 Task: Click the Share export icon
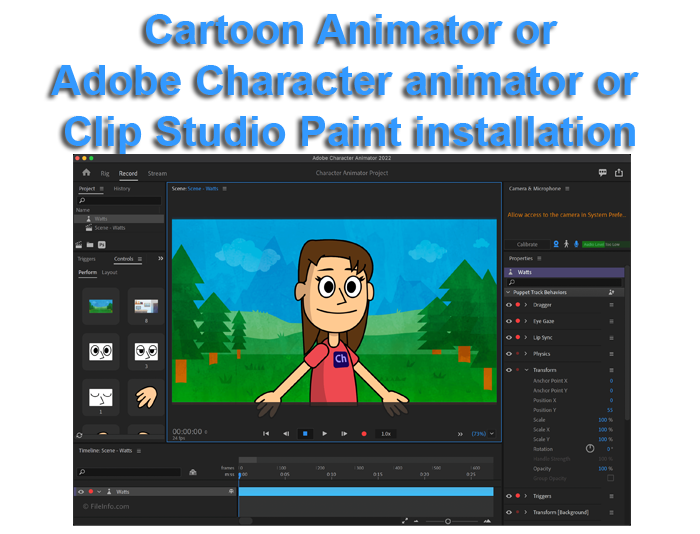pyautogui.click(x=619, y=173)
